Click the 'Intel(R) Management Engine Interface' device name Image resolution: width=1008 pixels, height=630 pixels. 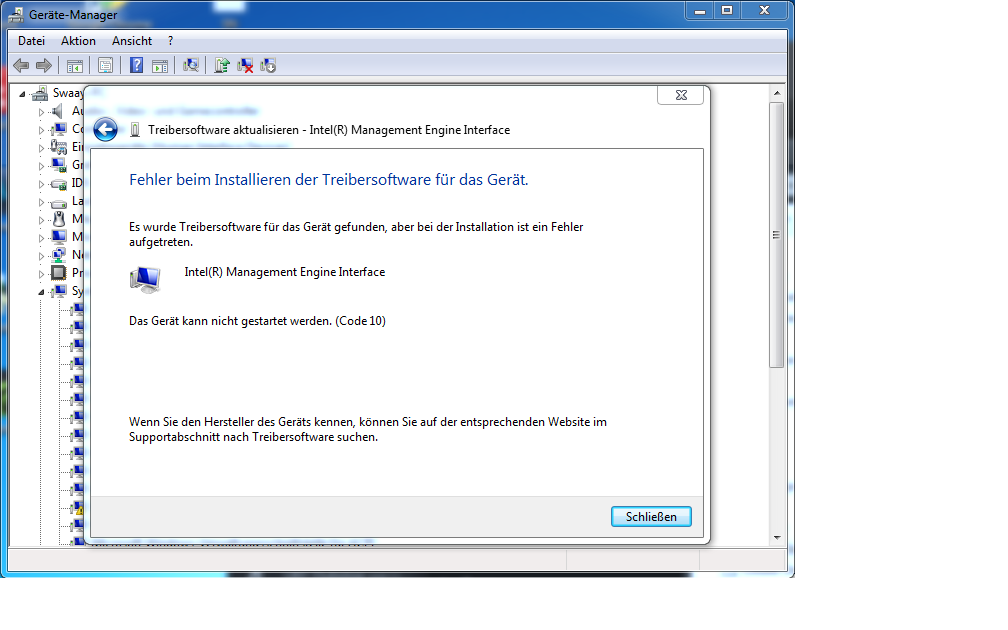pyautogui.click(x=285, y=272)
